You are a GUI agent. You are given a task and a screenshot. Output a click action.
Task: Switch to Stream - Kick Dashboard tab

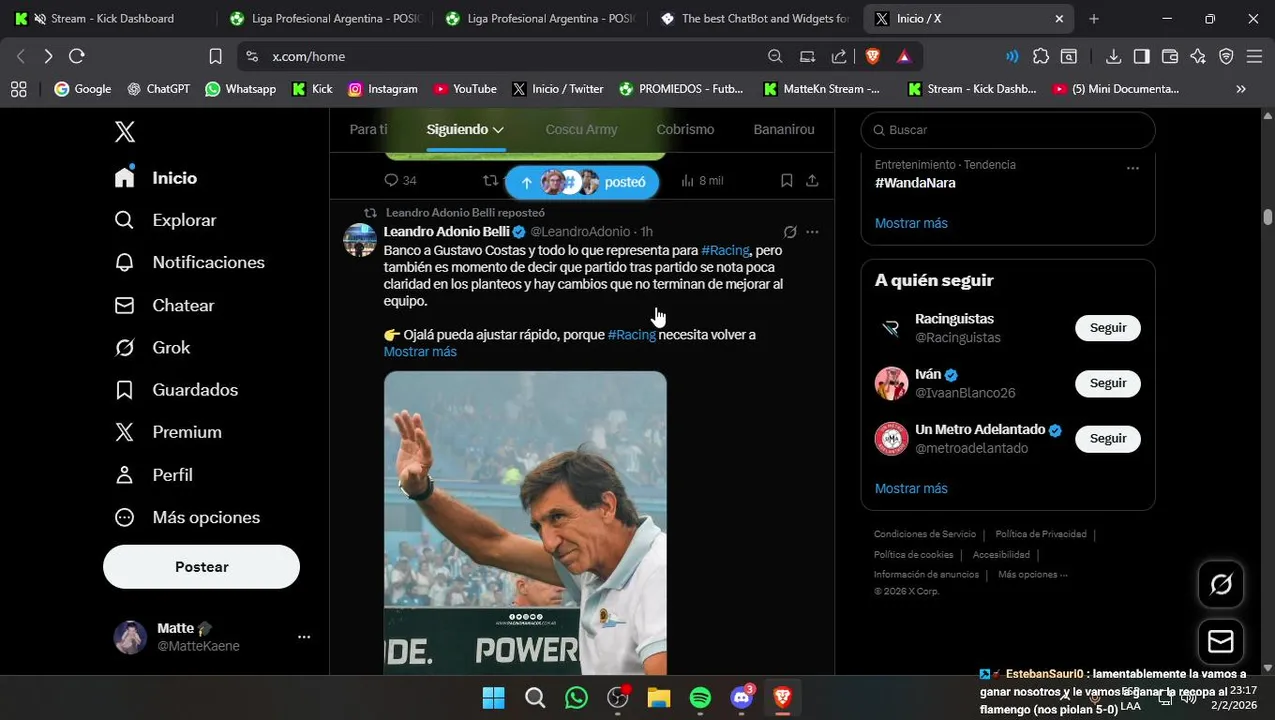tap(108, 18)
